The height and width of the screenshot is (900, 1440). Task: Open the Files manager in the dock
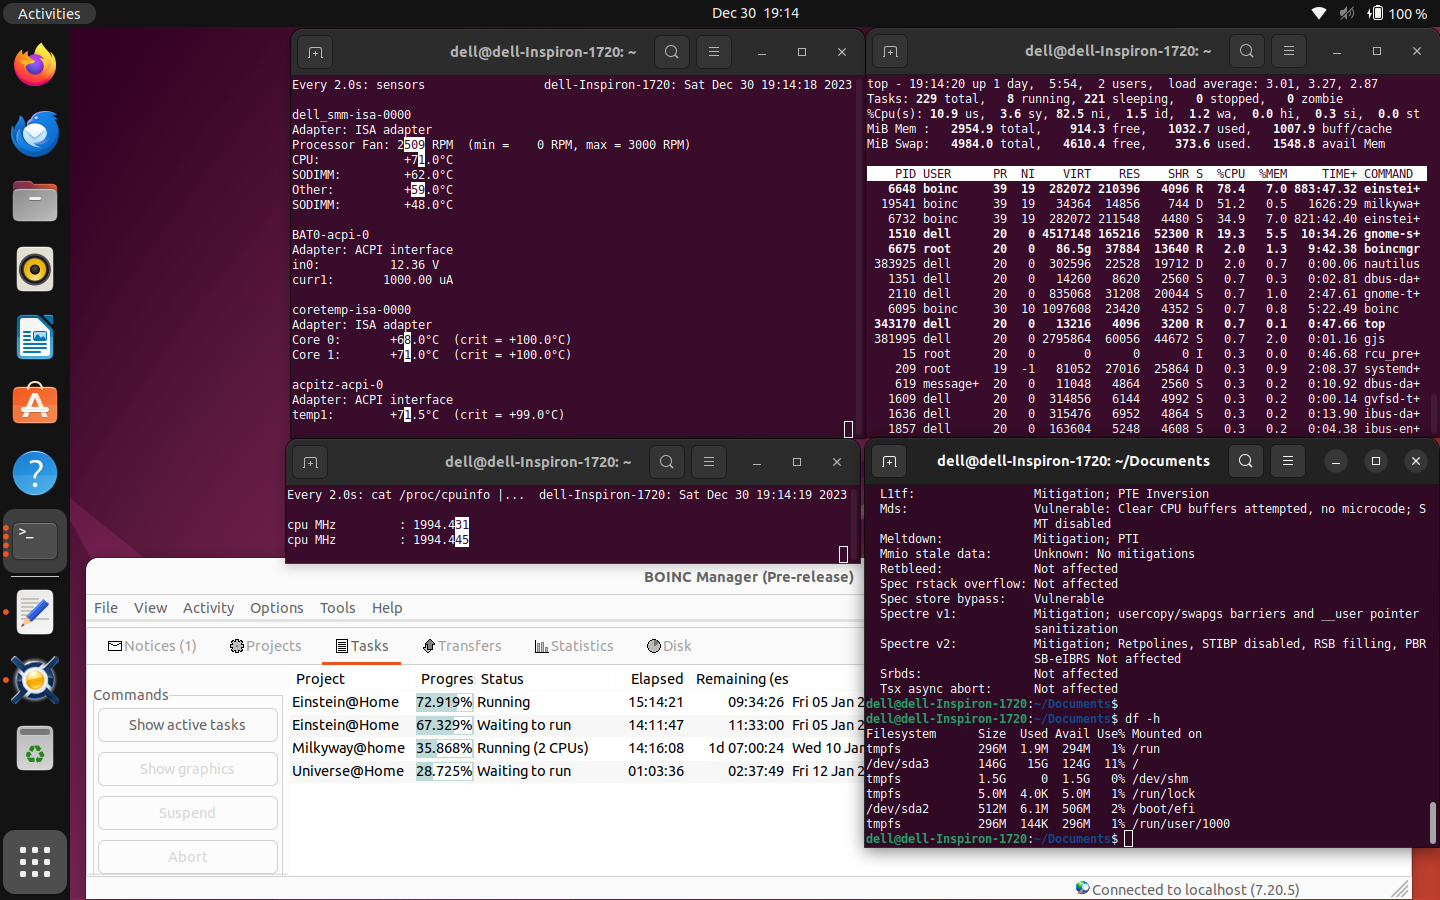35,201
